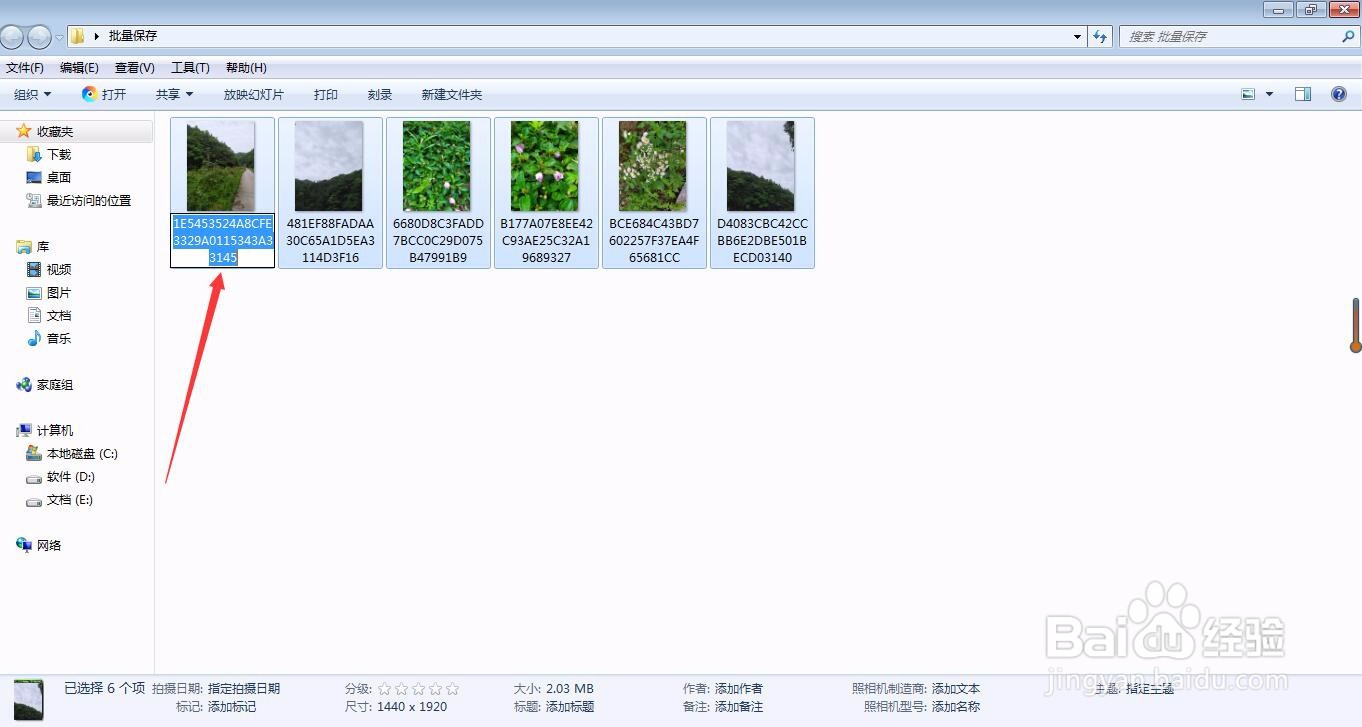Click 添加标记 in details pane
1362x727 pixels.
232,706
